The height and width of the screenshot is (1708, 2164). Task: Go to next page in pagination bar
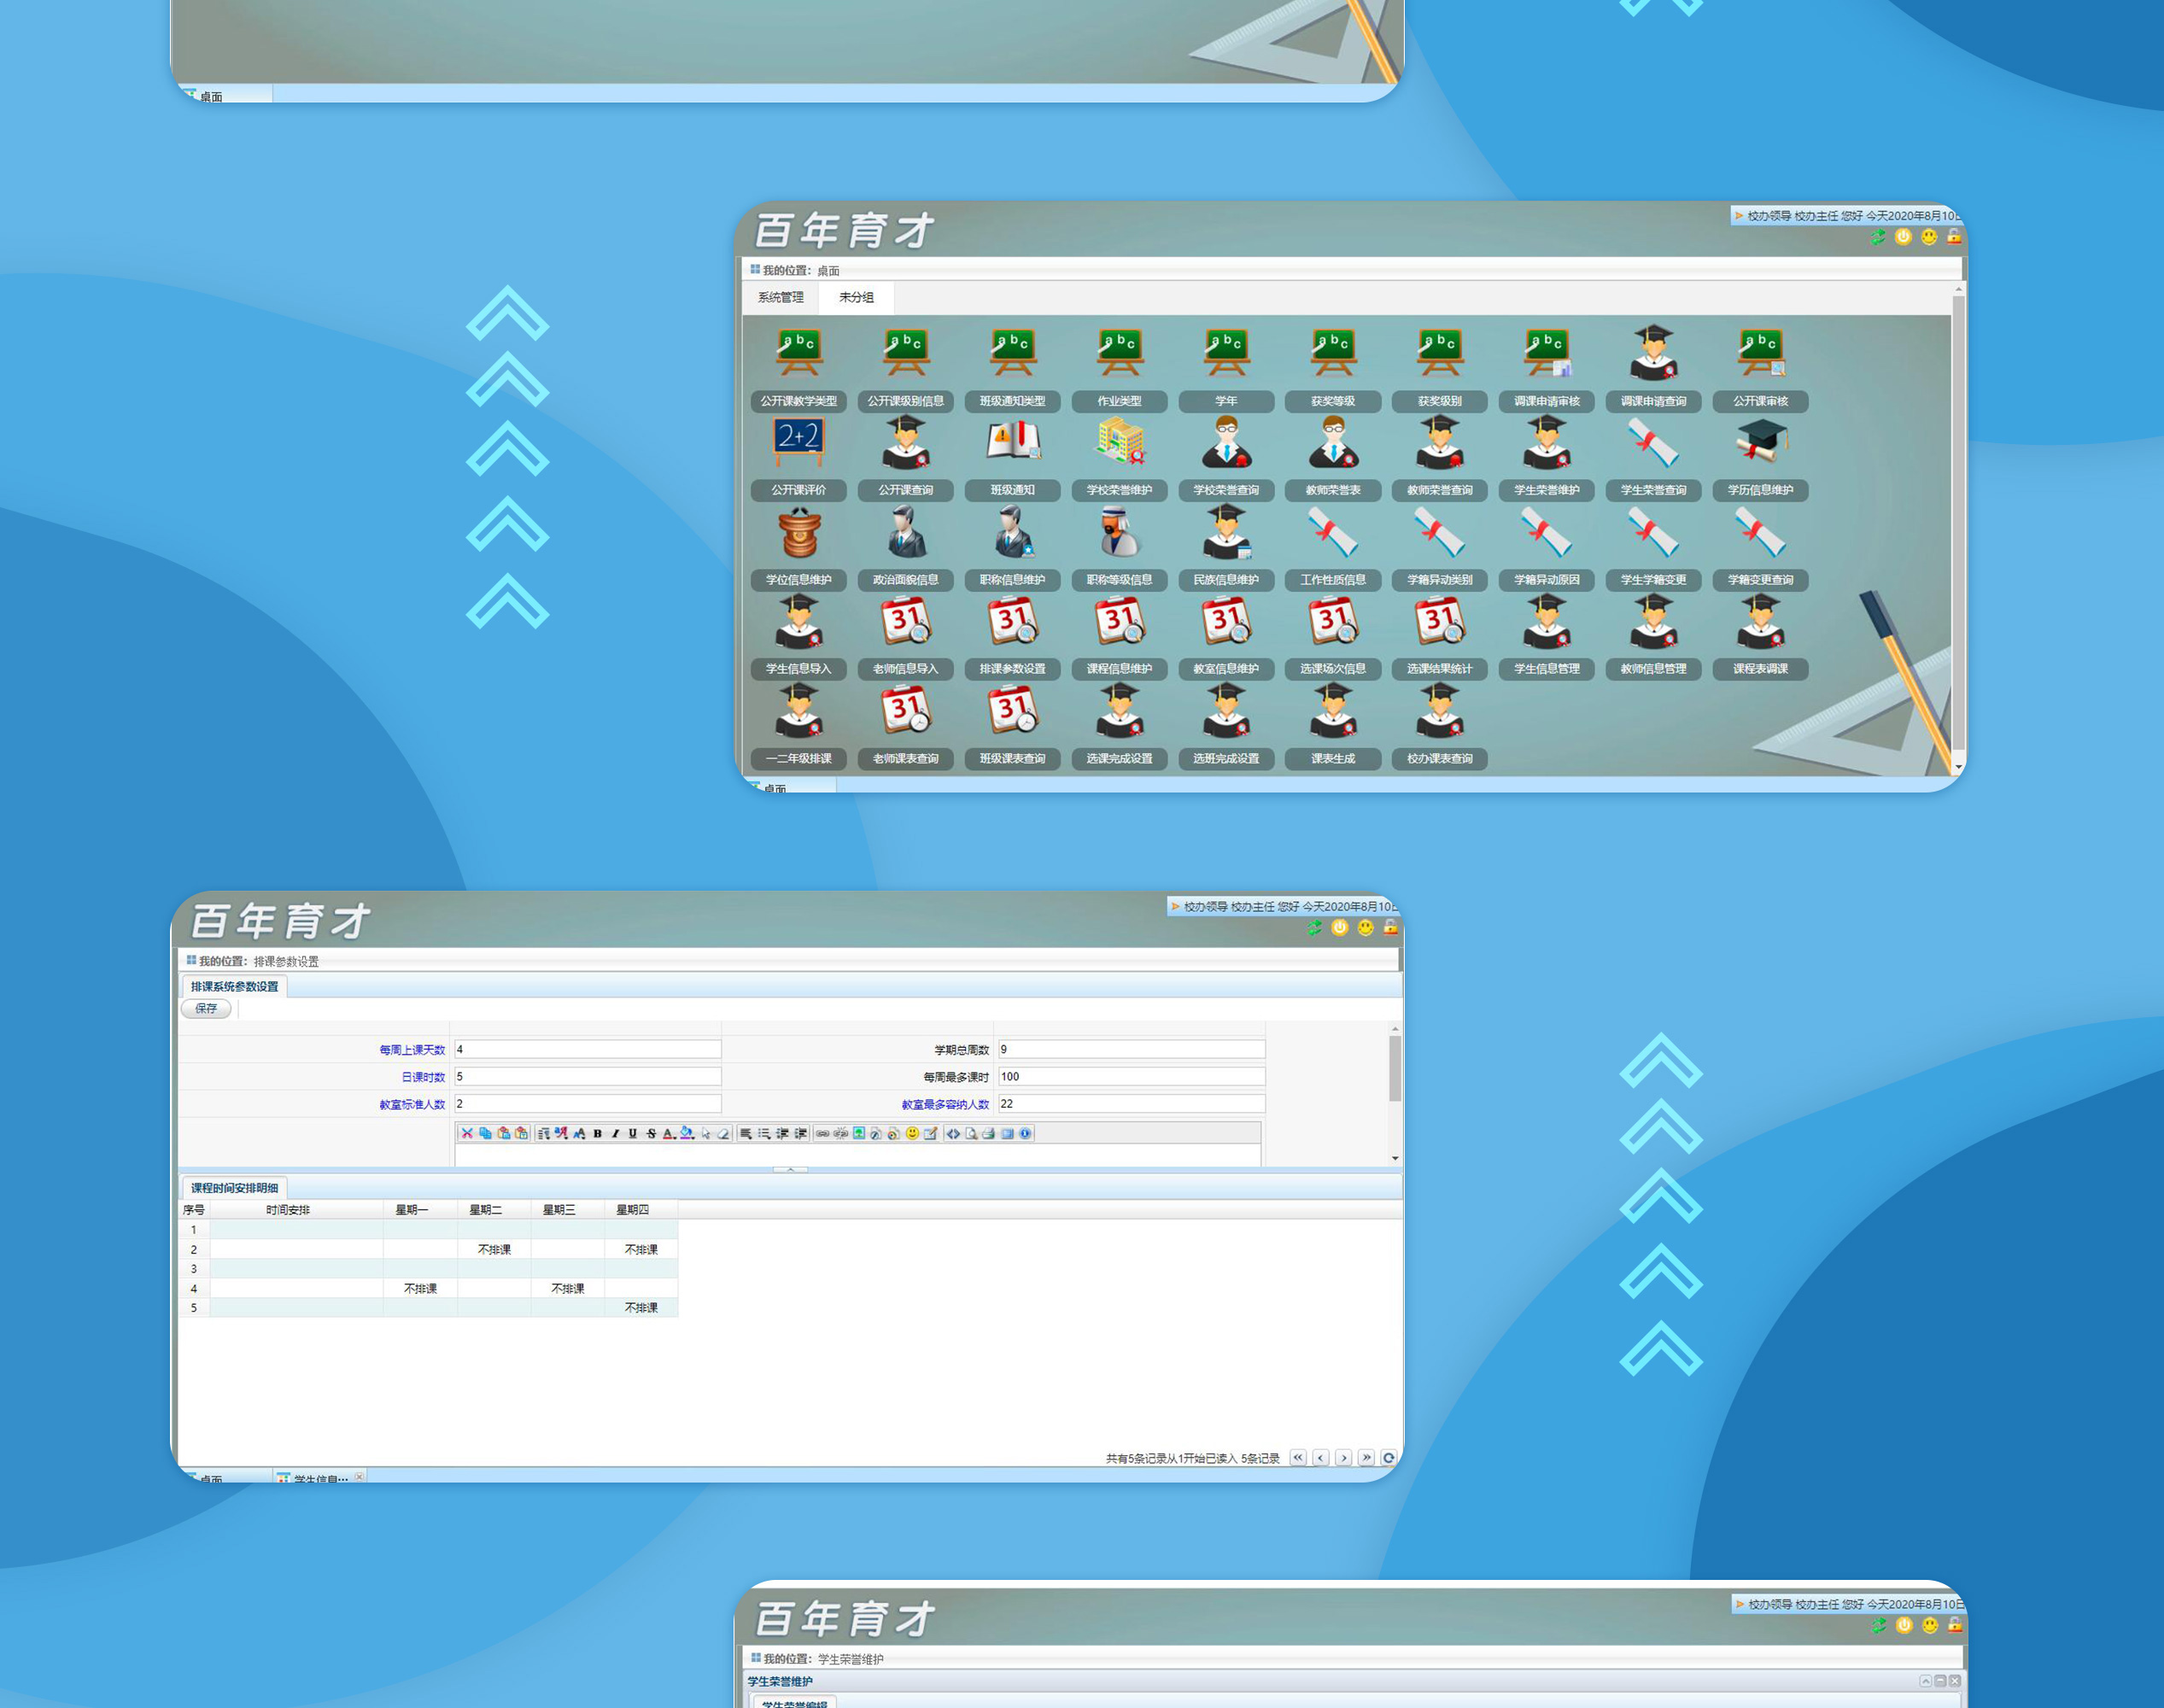1343,1458
